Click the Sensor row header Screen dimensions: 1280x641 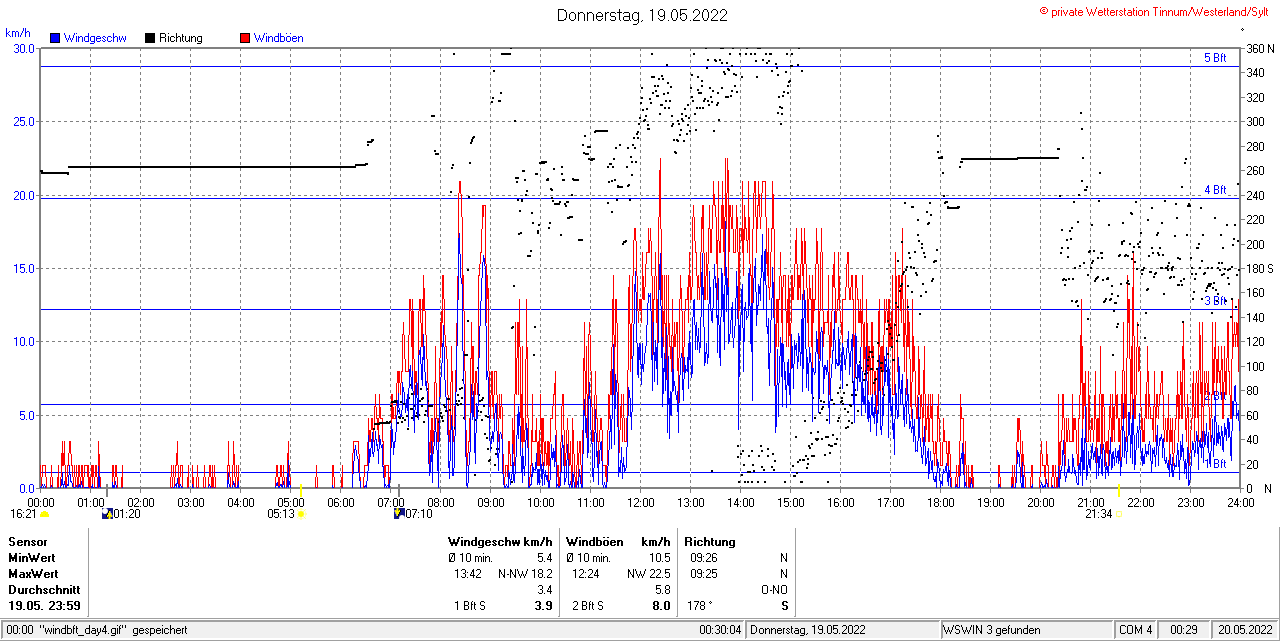point(28,541)
